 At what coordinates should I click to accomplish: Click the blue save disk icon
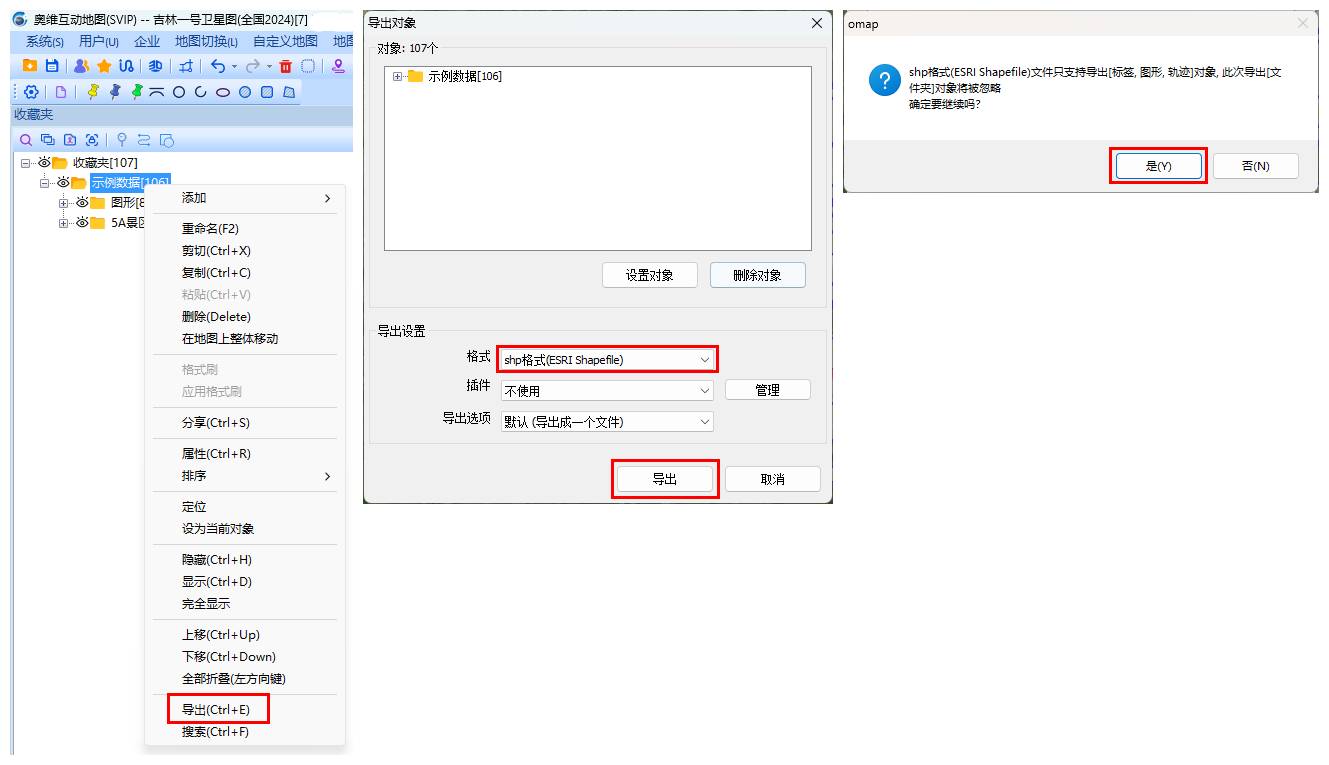(52, 66)
